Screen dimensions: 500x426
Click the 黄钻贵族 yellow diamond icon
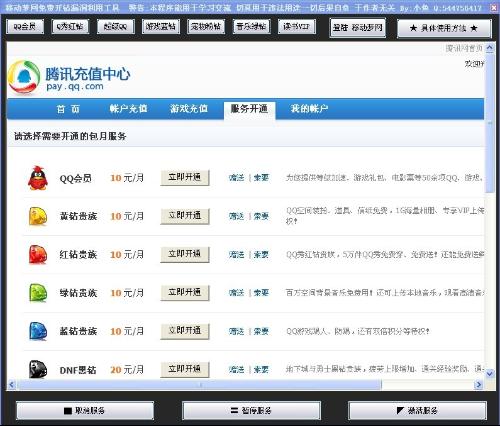click(38, 216)
